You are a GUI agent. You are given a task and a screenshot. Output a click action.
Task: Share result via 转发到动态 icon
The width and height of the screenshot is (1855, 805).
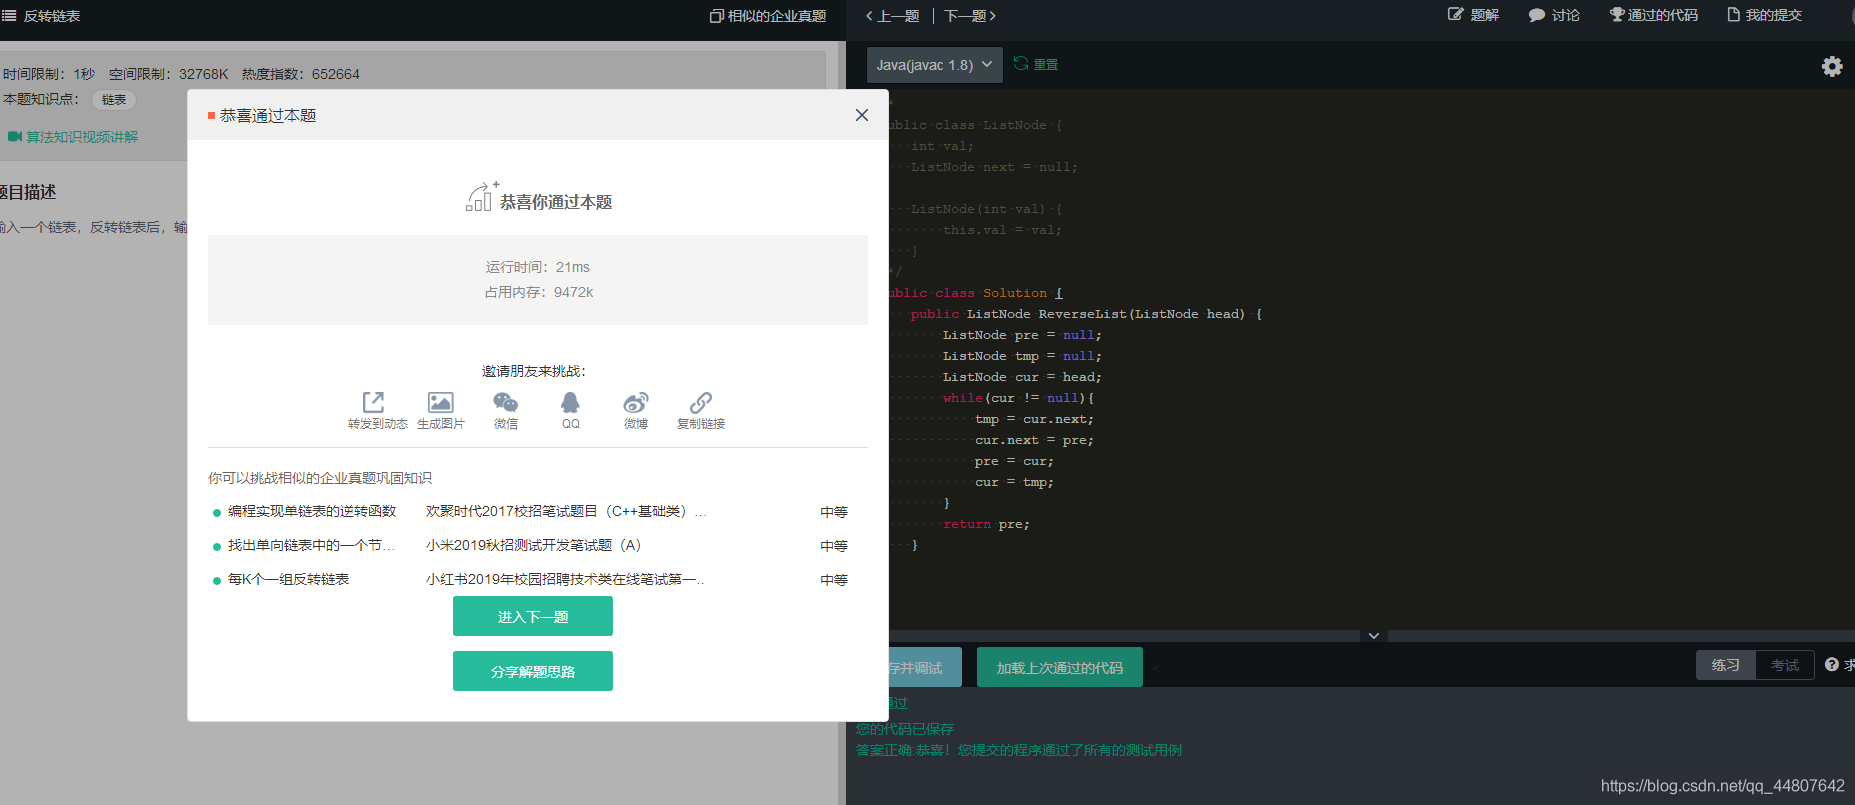tap(373, 402)
